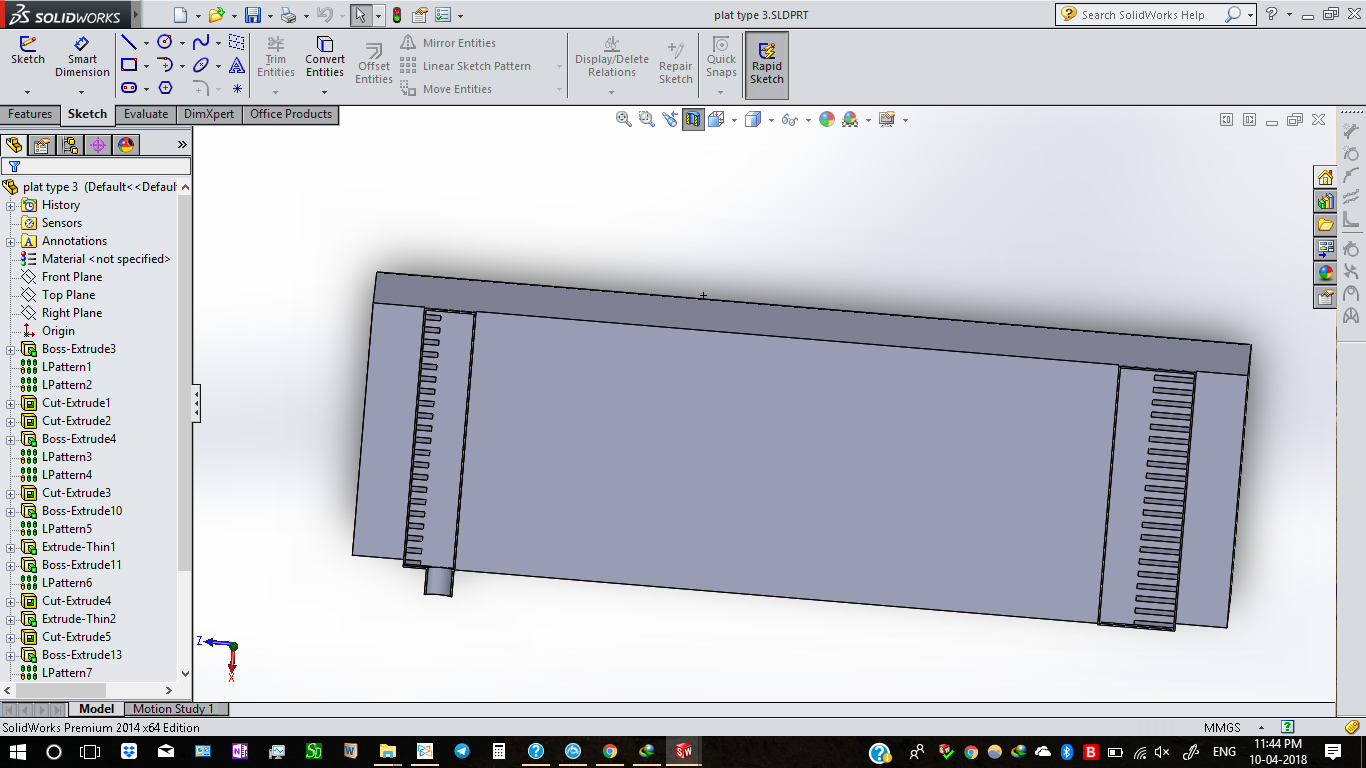Insert sketch Text with the A tool
1366x768 pixels.
click(237, 65)
